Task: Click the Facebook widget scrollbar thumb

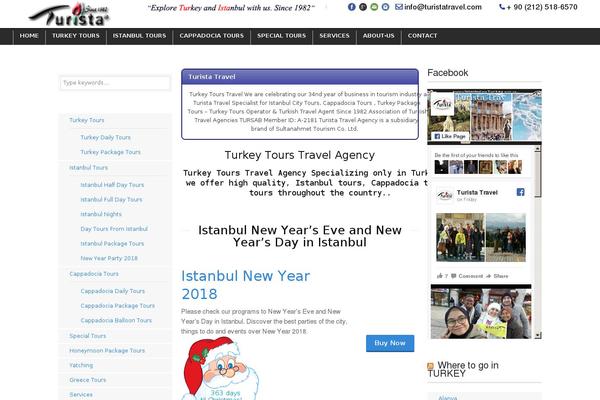Action: pos(538,174)
